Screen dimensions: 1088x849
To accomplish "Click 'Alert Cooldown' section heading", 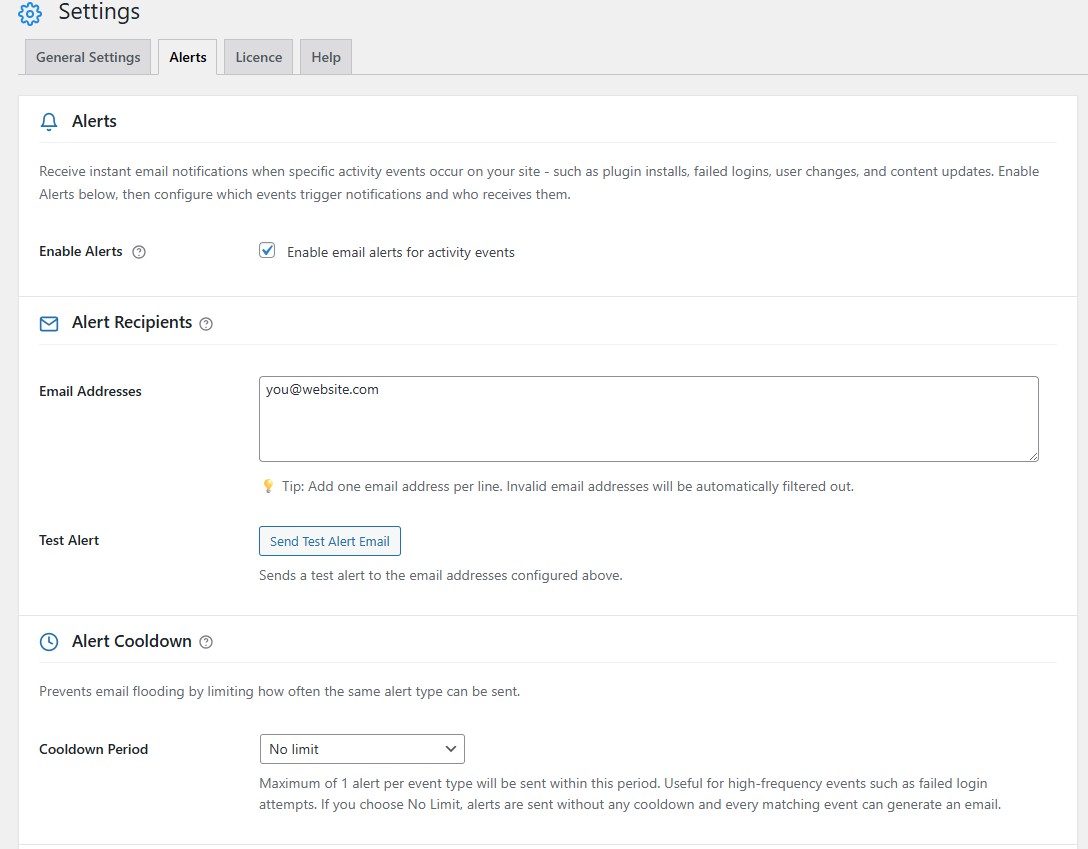I will point(132,641).
